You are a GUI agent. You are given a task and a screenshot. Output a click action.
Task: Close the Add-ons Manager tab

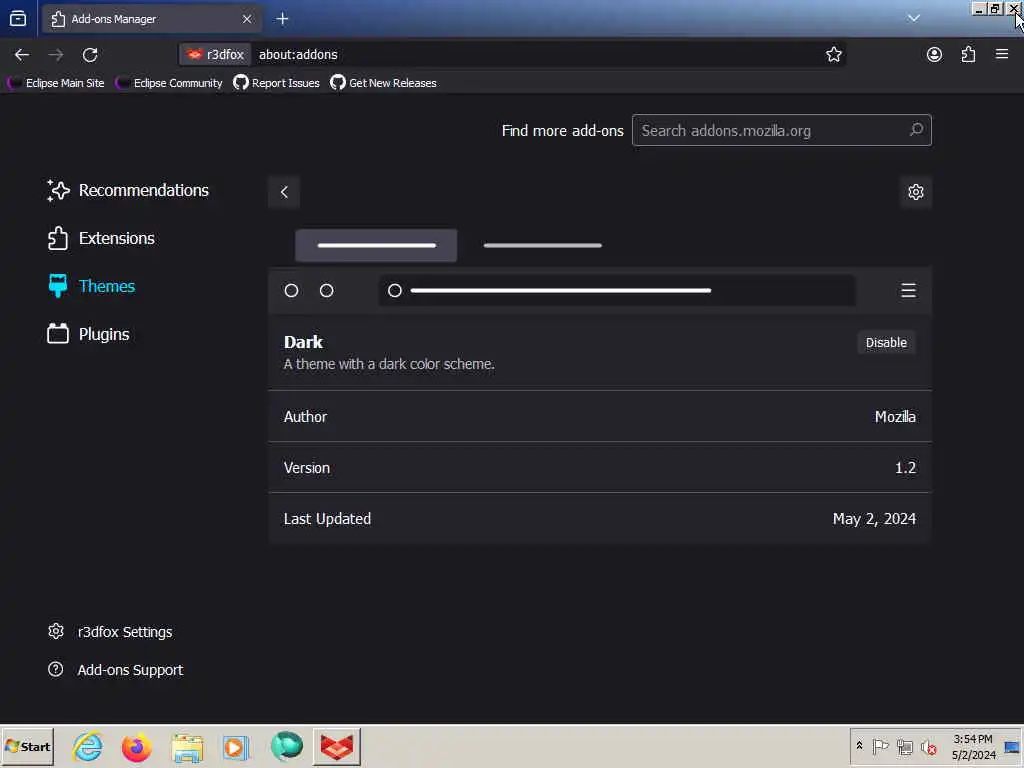(x=247, y=19)
